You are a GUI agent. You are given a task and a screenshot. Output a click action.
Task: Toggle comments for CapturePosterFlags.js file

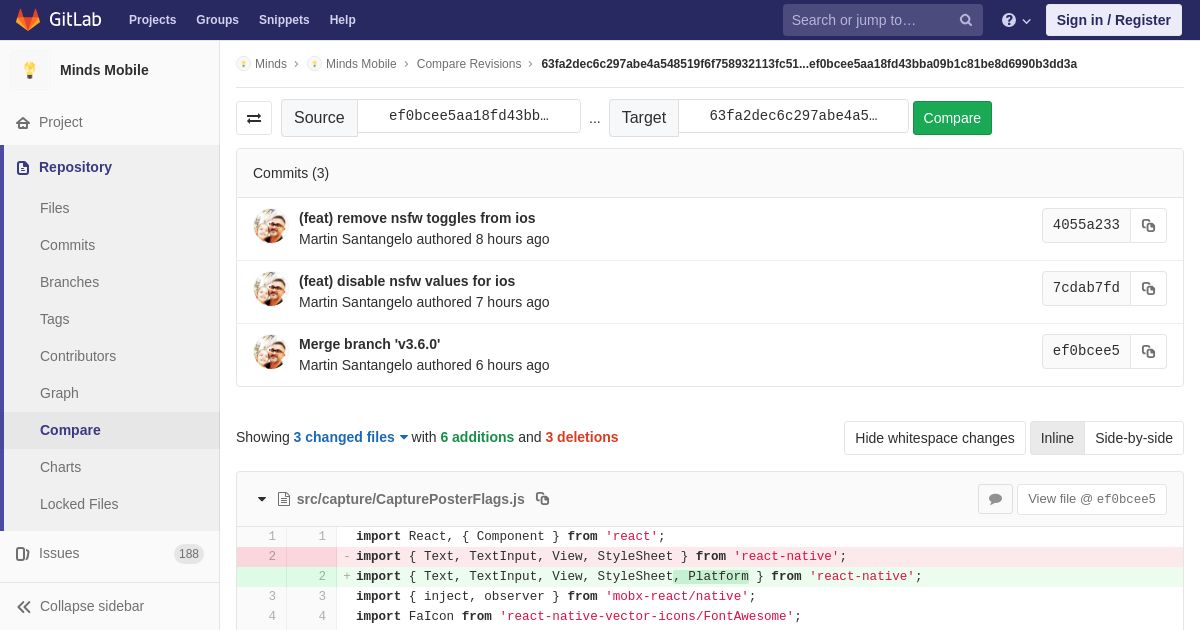tap(995, 499)
